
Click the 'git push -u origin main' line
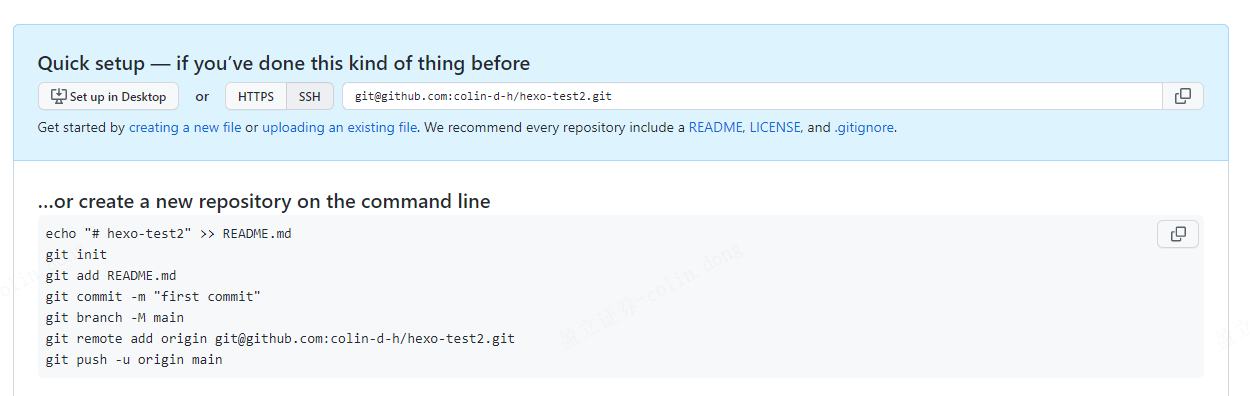point(134,359)
